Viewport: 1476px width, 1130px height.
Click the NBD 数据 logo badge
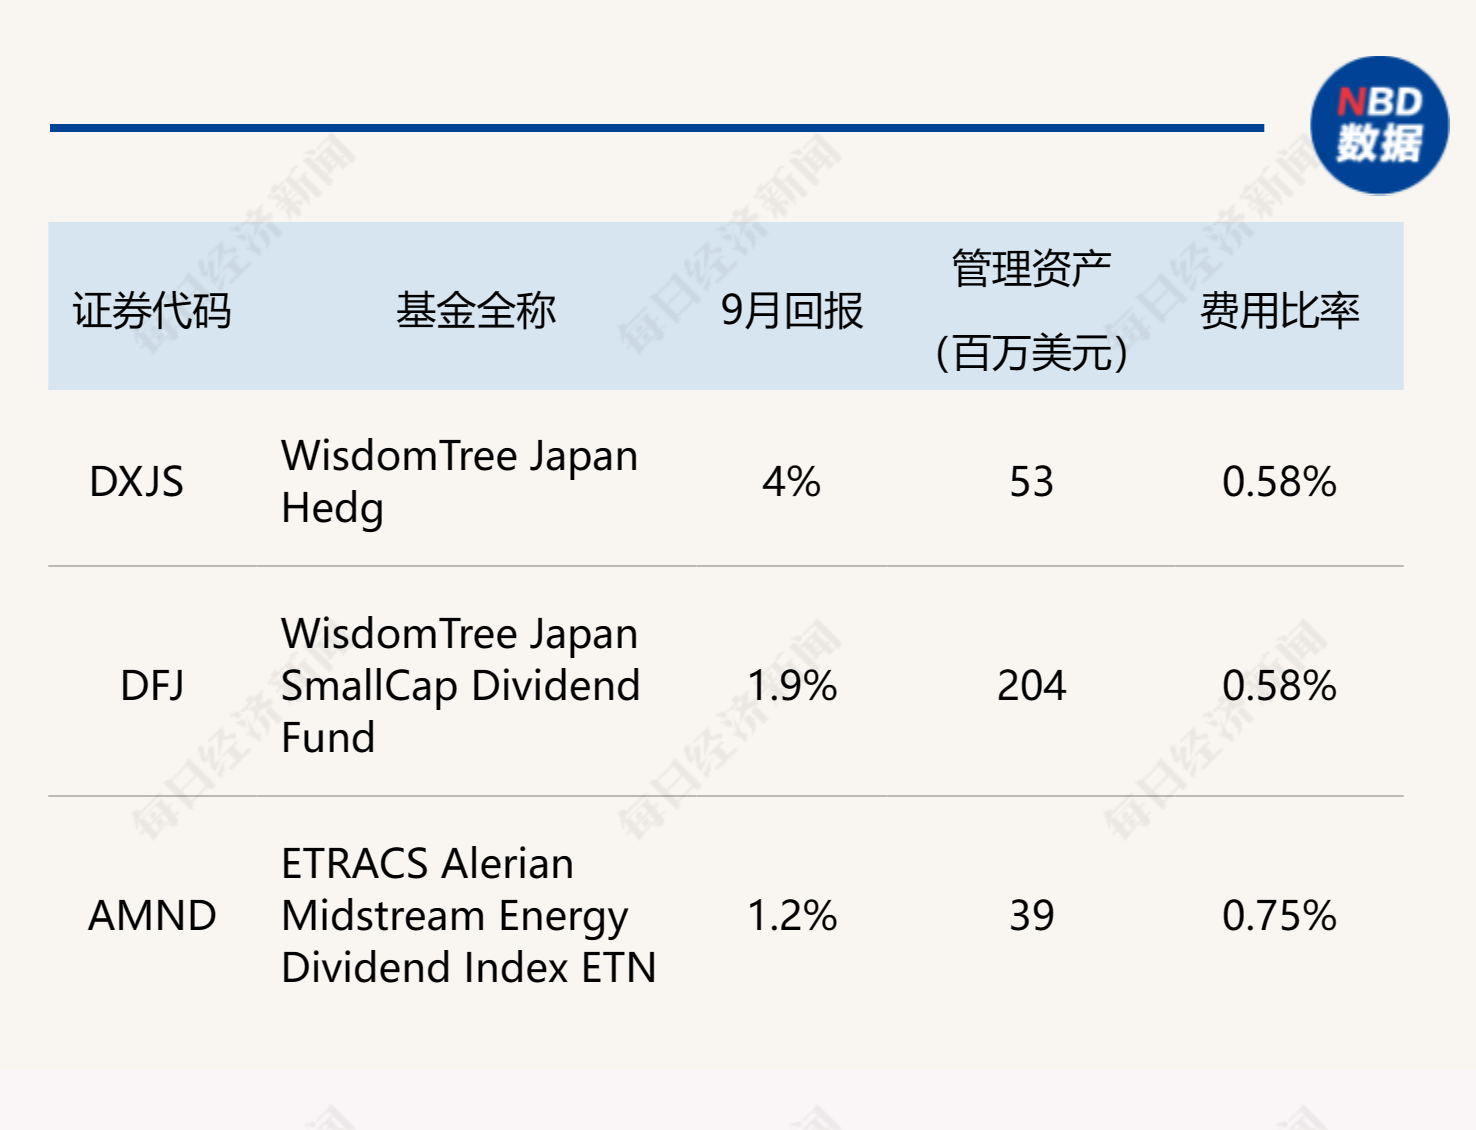[1379, 125]
